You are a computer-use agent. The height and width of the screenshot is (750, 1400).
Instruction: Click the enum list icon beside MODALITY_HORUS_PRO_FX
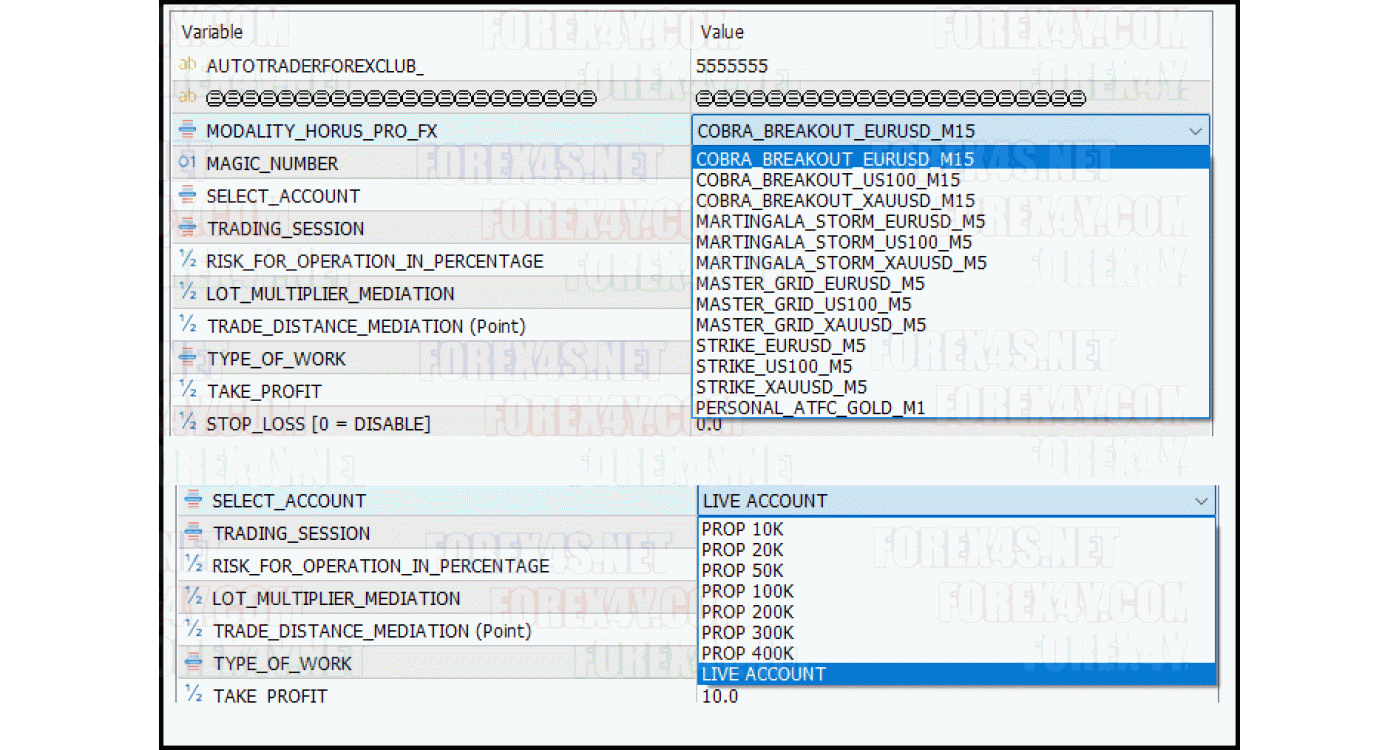coord(187,130)
